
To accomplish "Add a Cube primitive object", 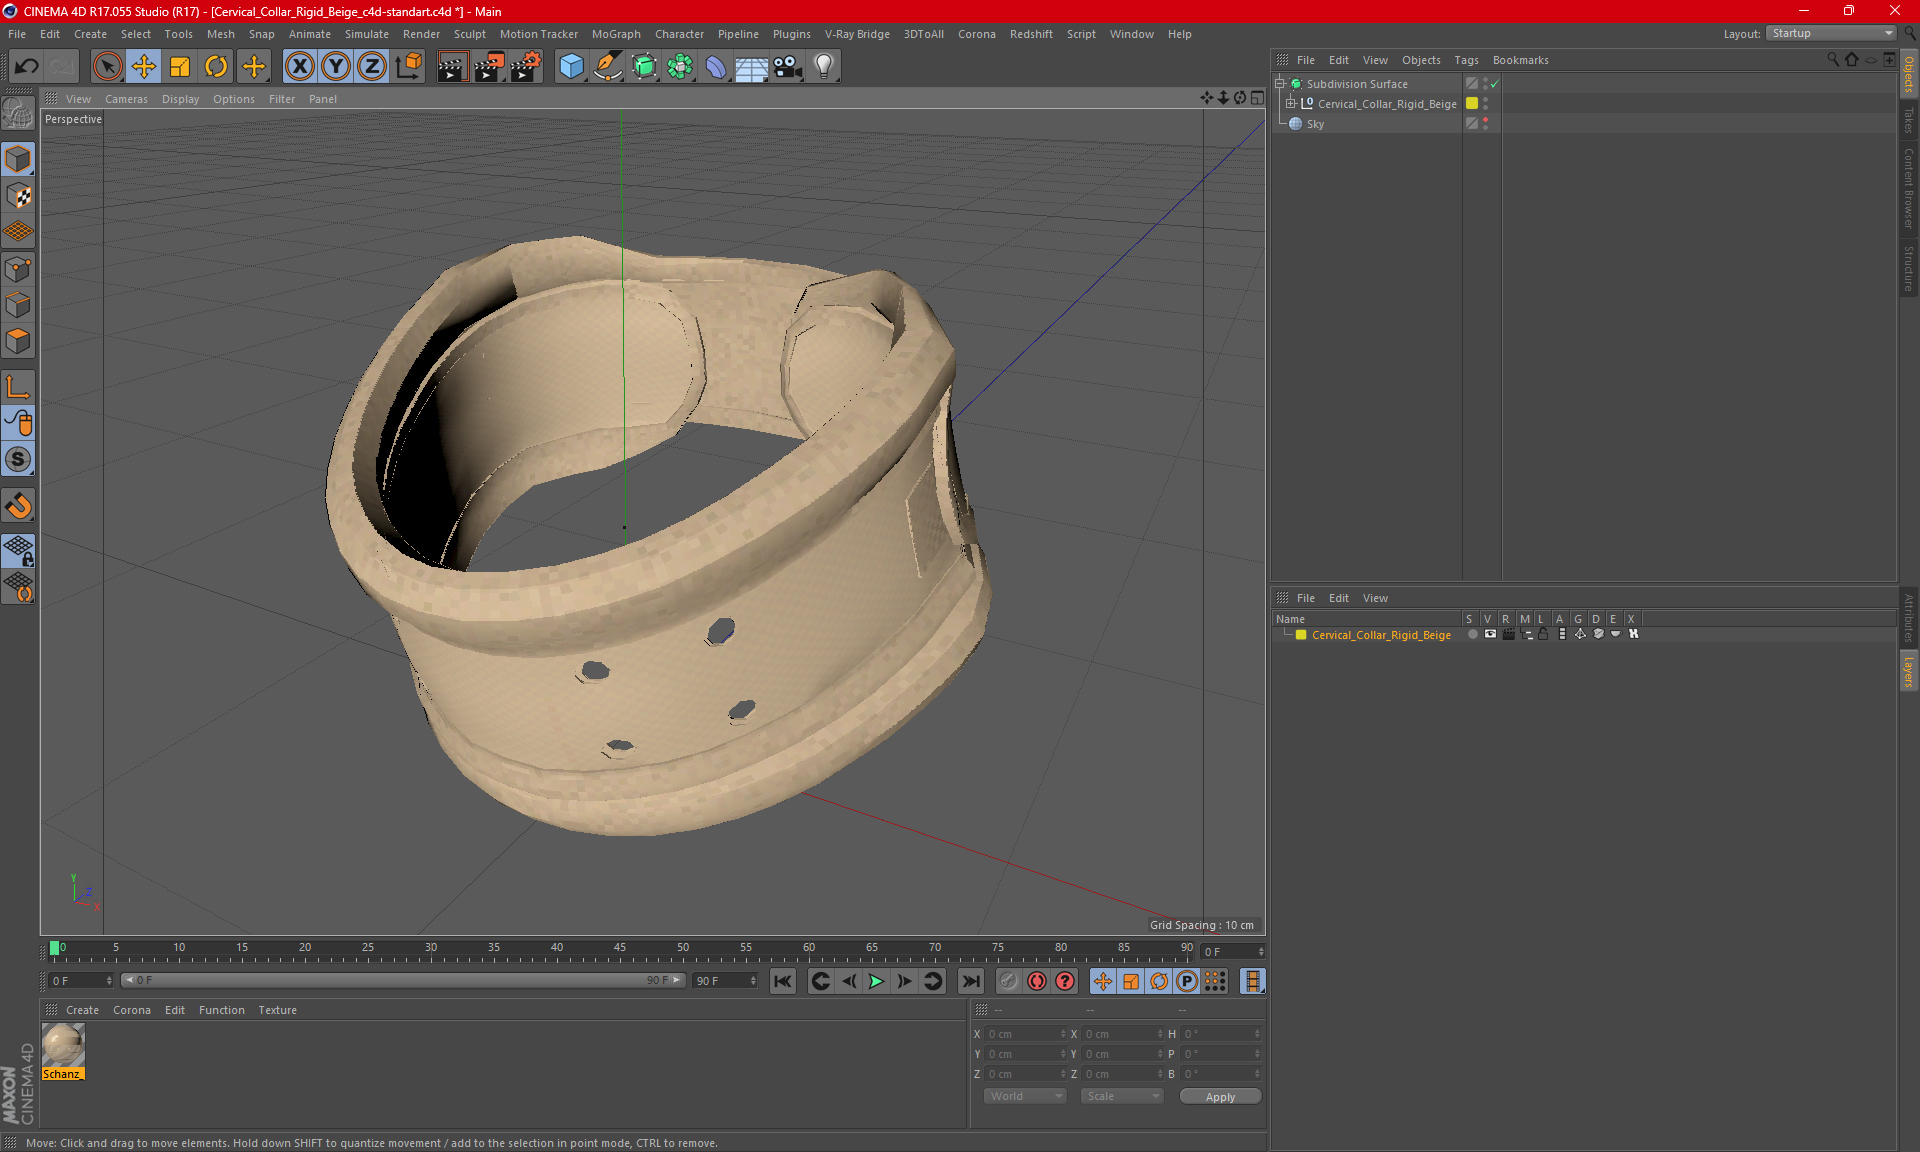I will [571, 66].
